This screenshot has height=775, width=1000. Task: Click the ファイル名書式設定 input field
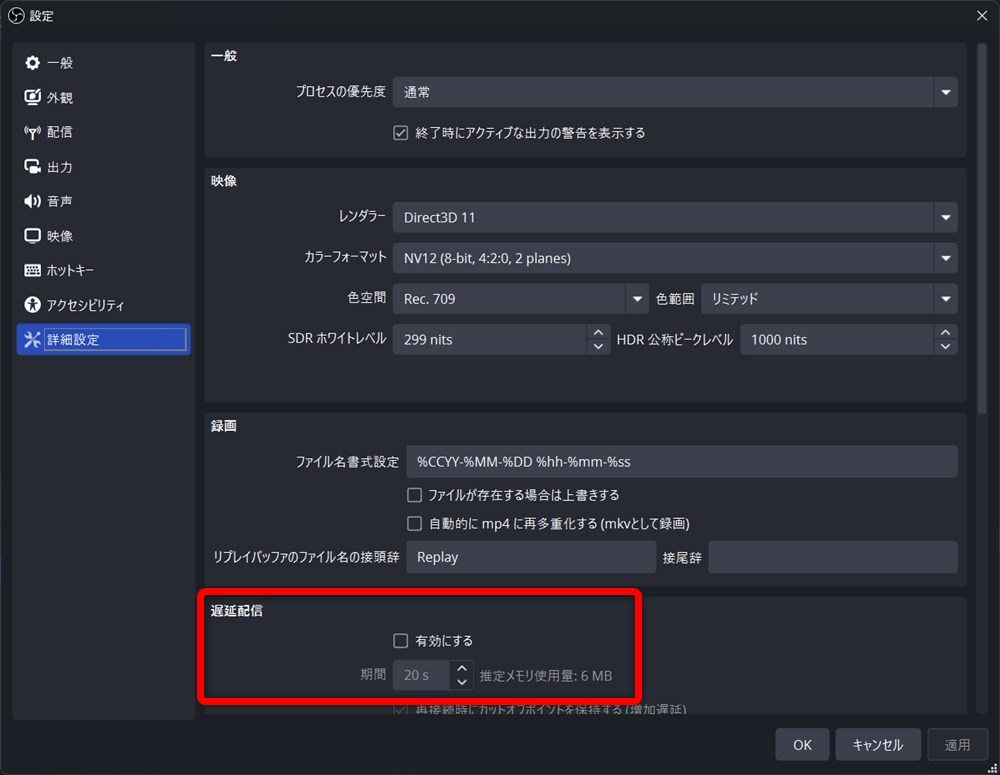point(682,462)
